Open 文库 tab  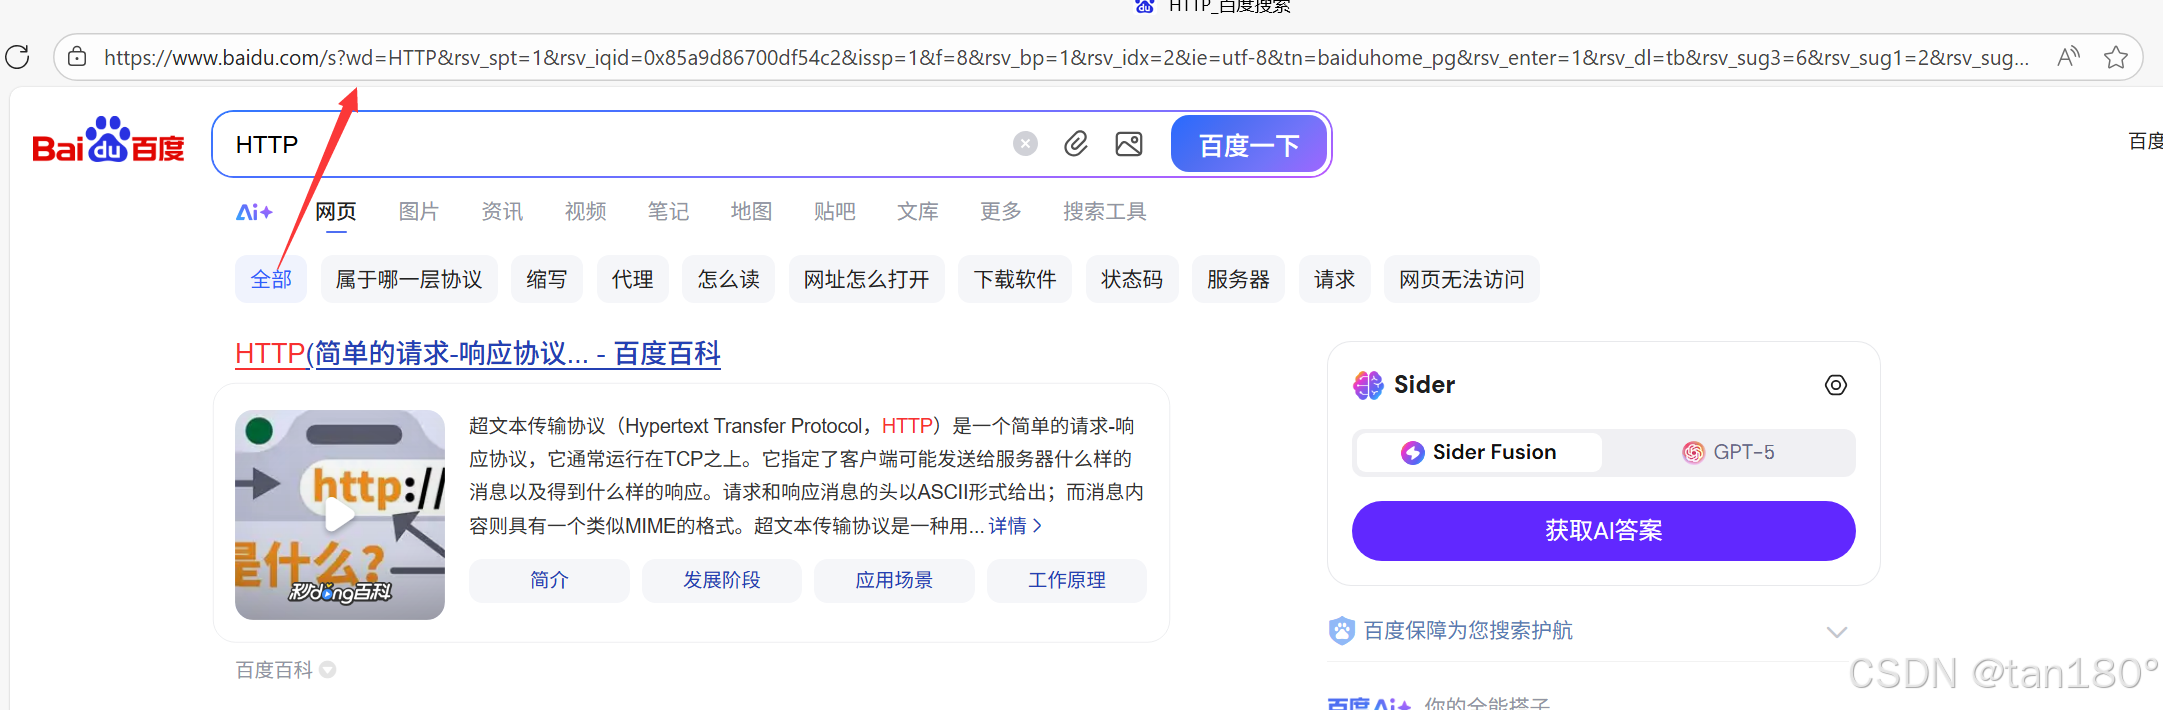pos(918,212)
